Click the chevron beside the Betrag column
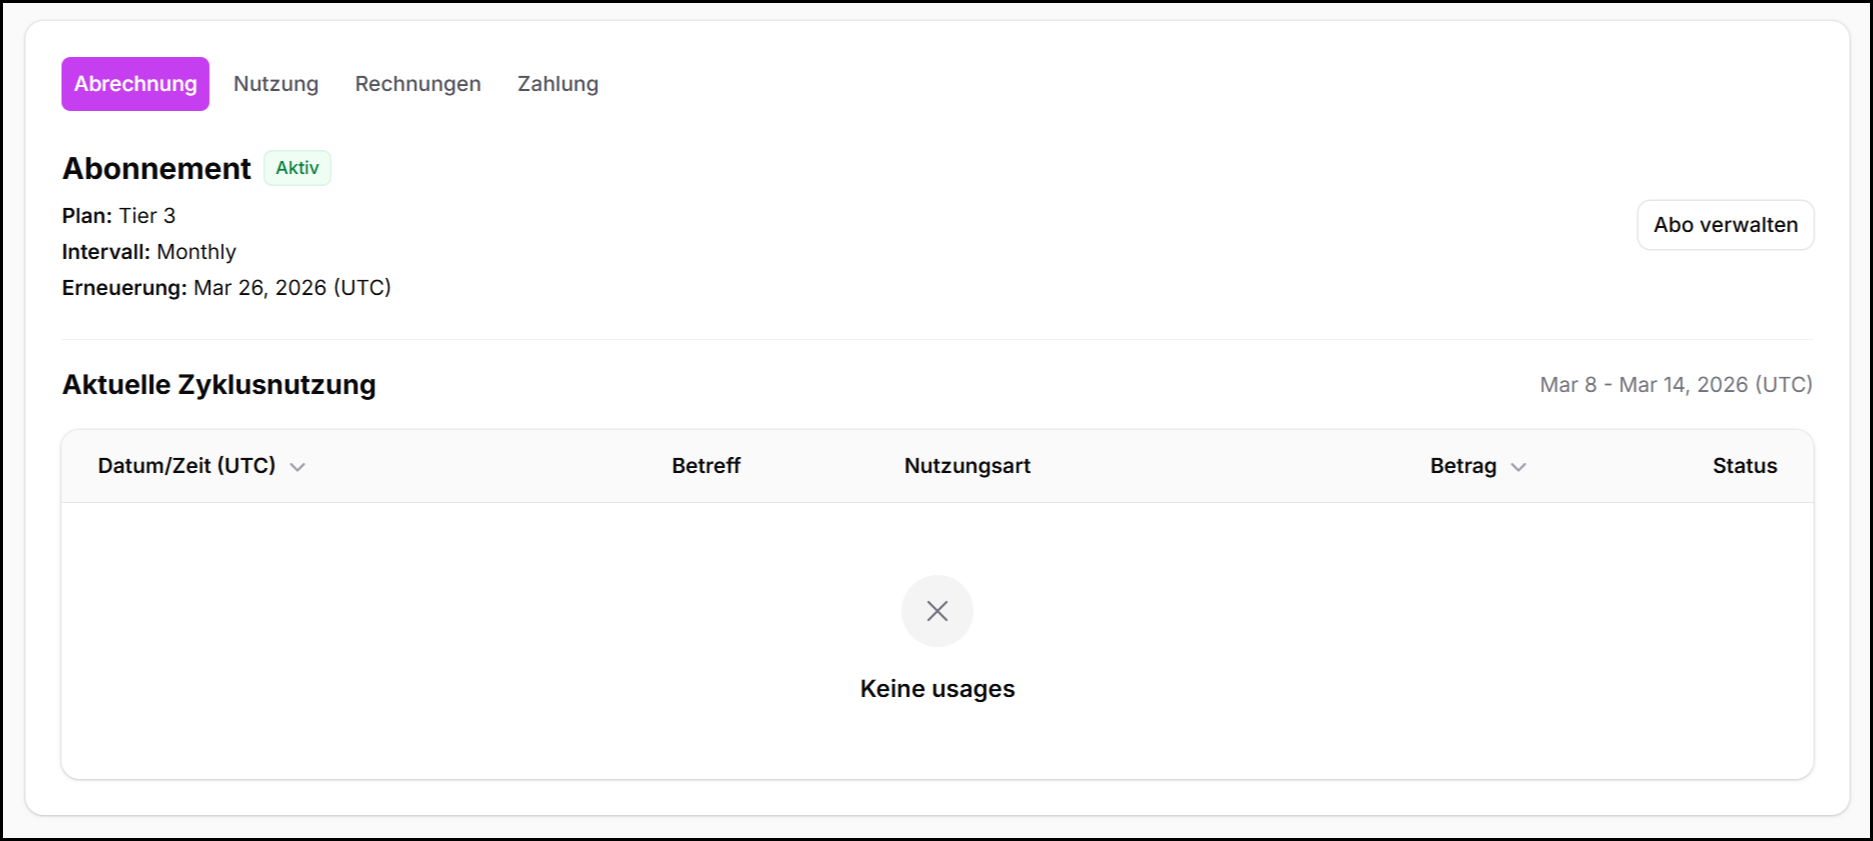 [x=1518, y=467]
